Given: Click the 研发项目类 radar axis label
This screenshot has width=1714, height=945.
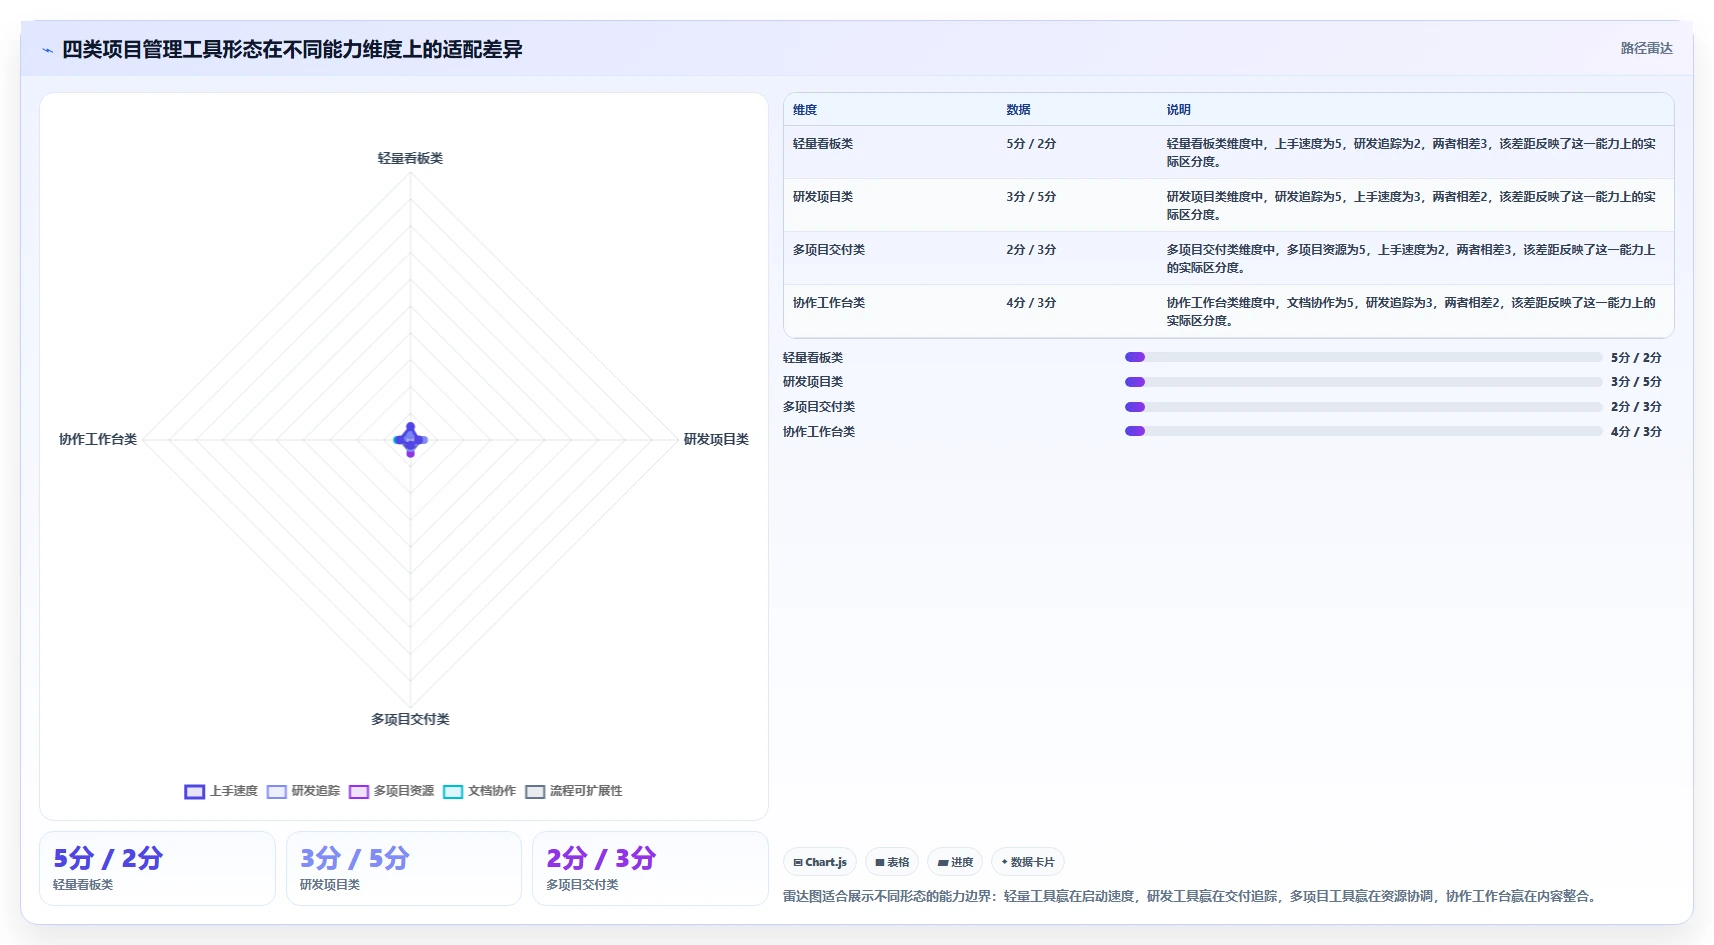Looking at the screenshot, I should [716, 439].
